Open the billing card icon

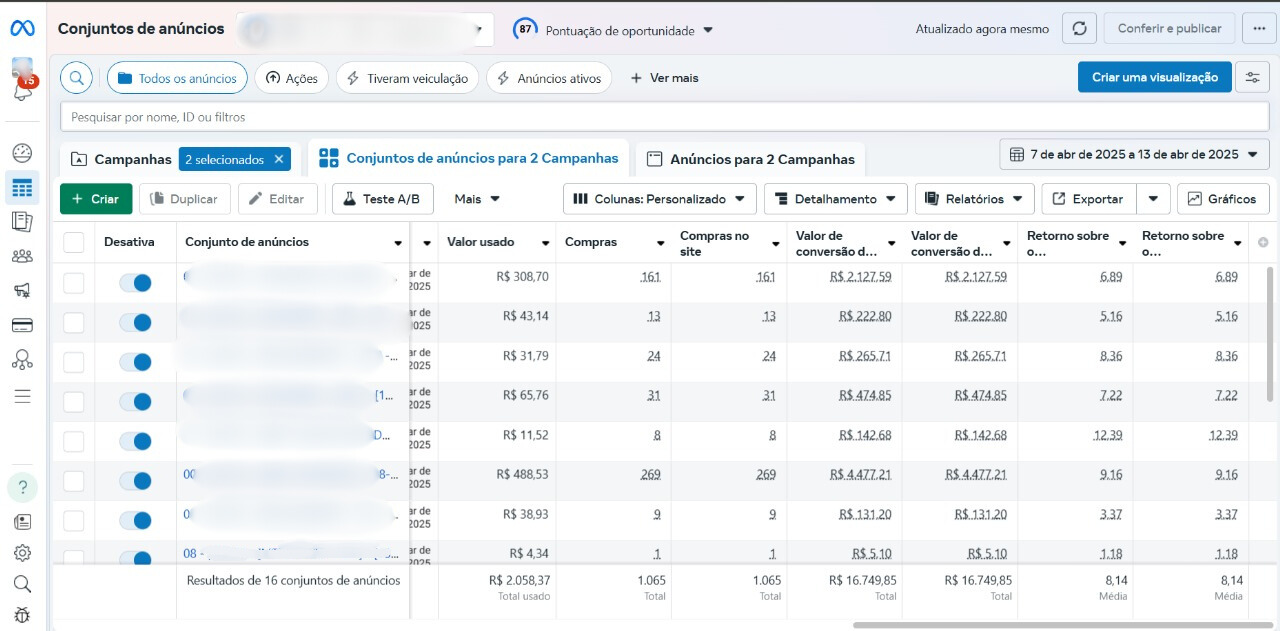[22, 325]
